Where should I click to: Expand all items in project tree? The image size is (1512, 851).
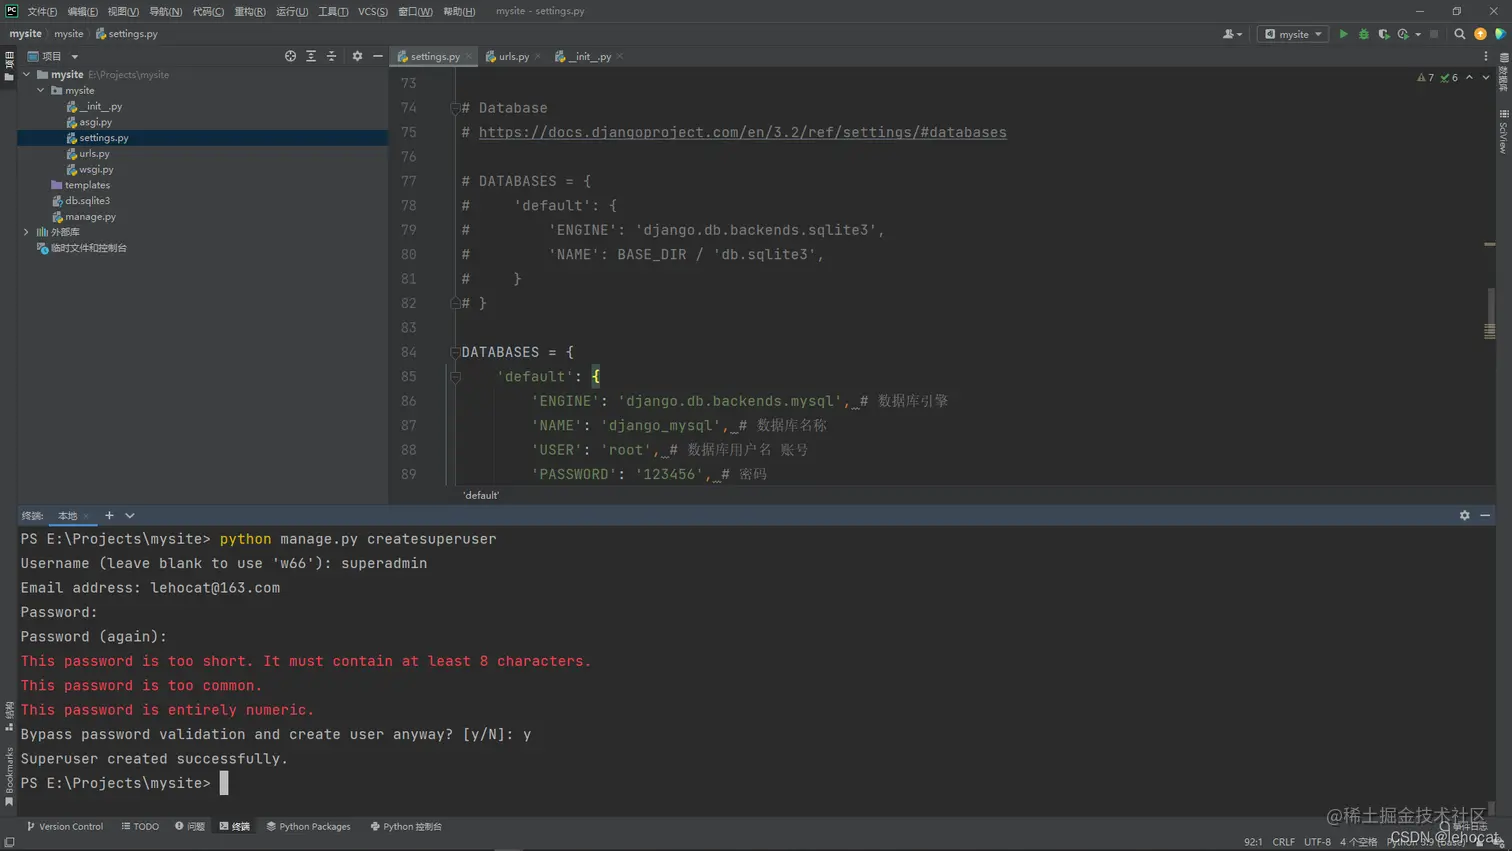click(311, 56)
